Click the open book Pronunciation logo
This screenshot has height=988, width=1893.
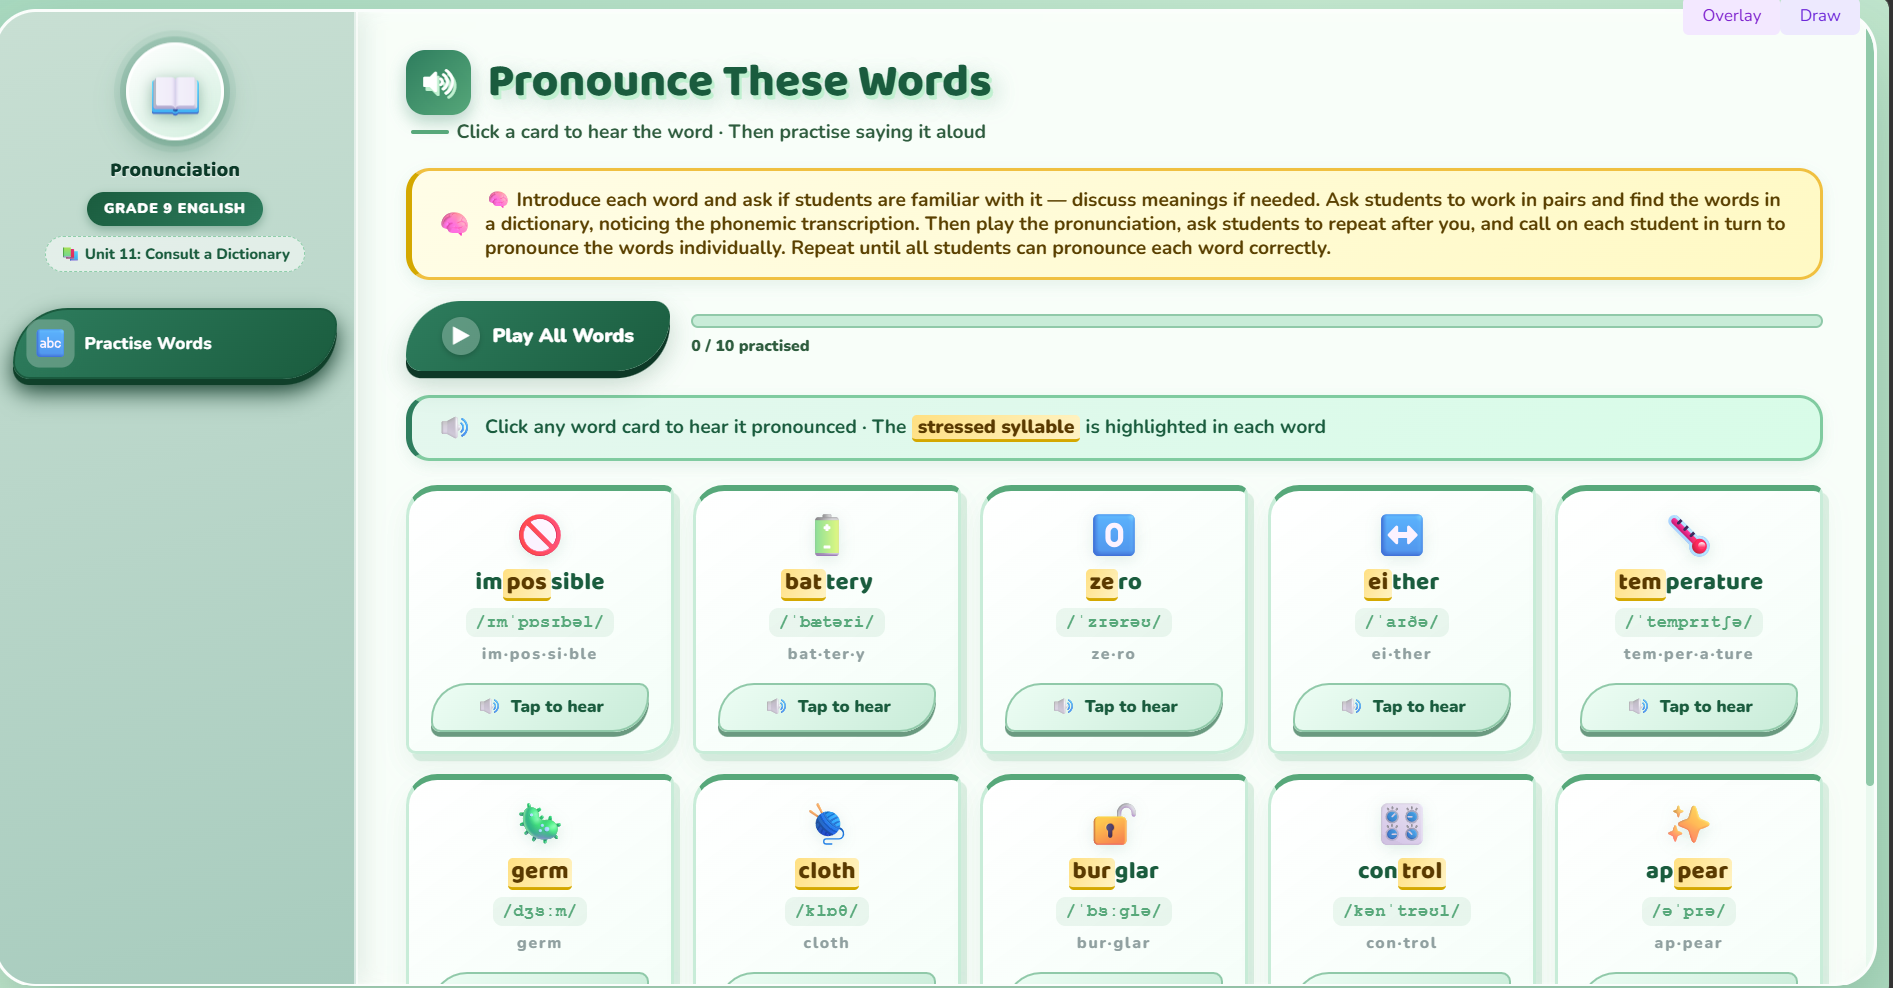point(175,93)
